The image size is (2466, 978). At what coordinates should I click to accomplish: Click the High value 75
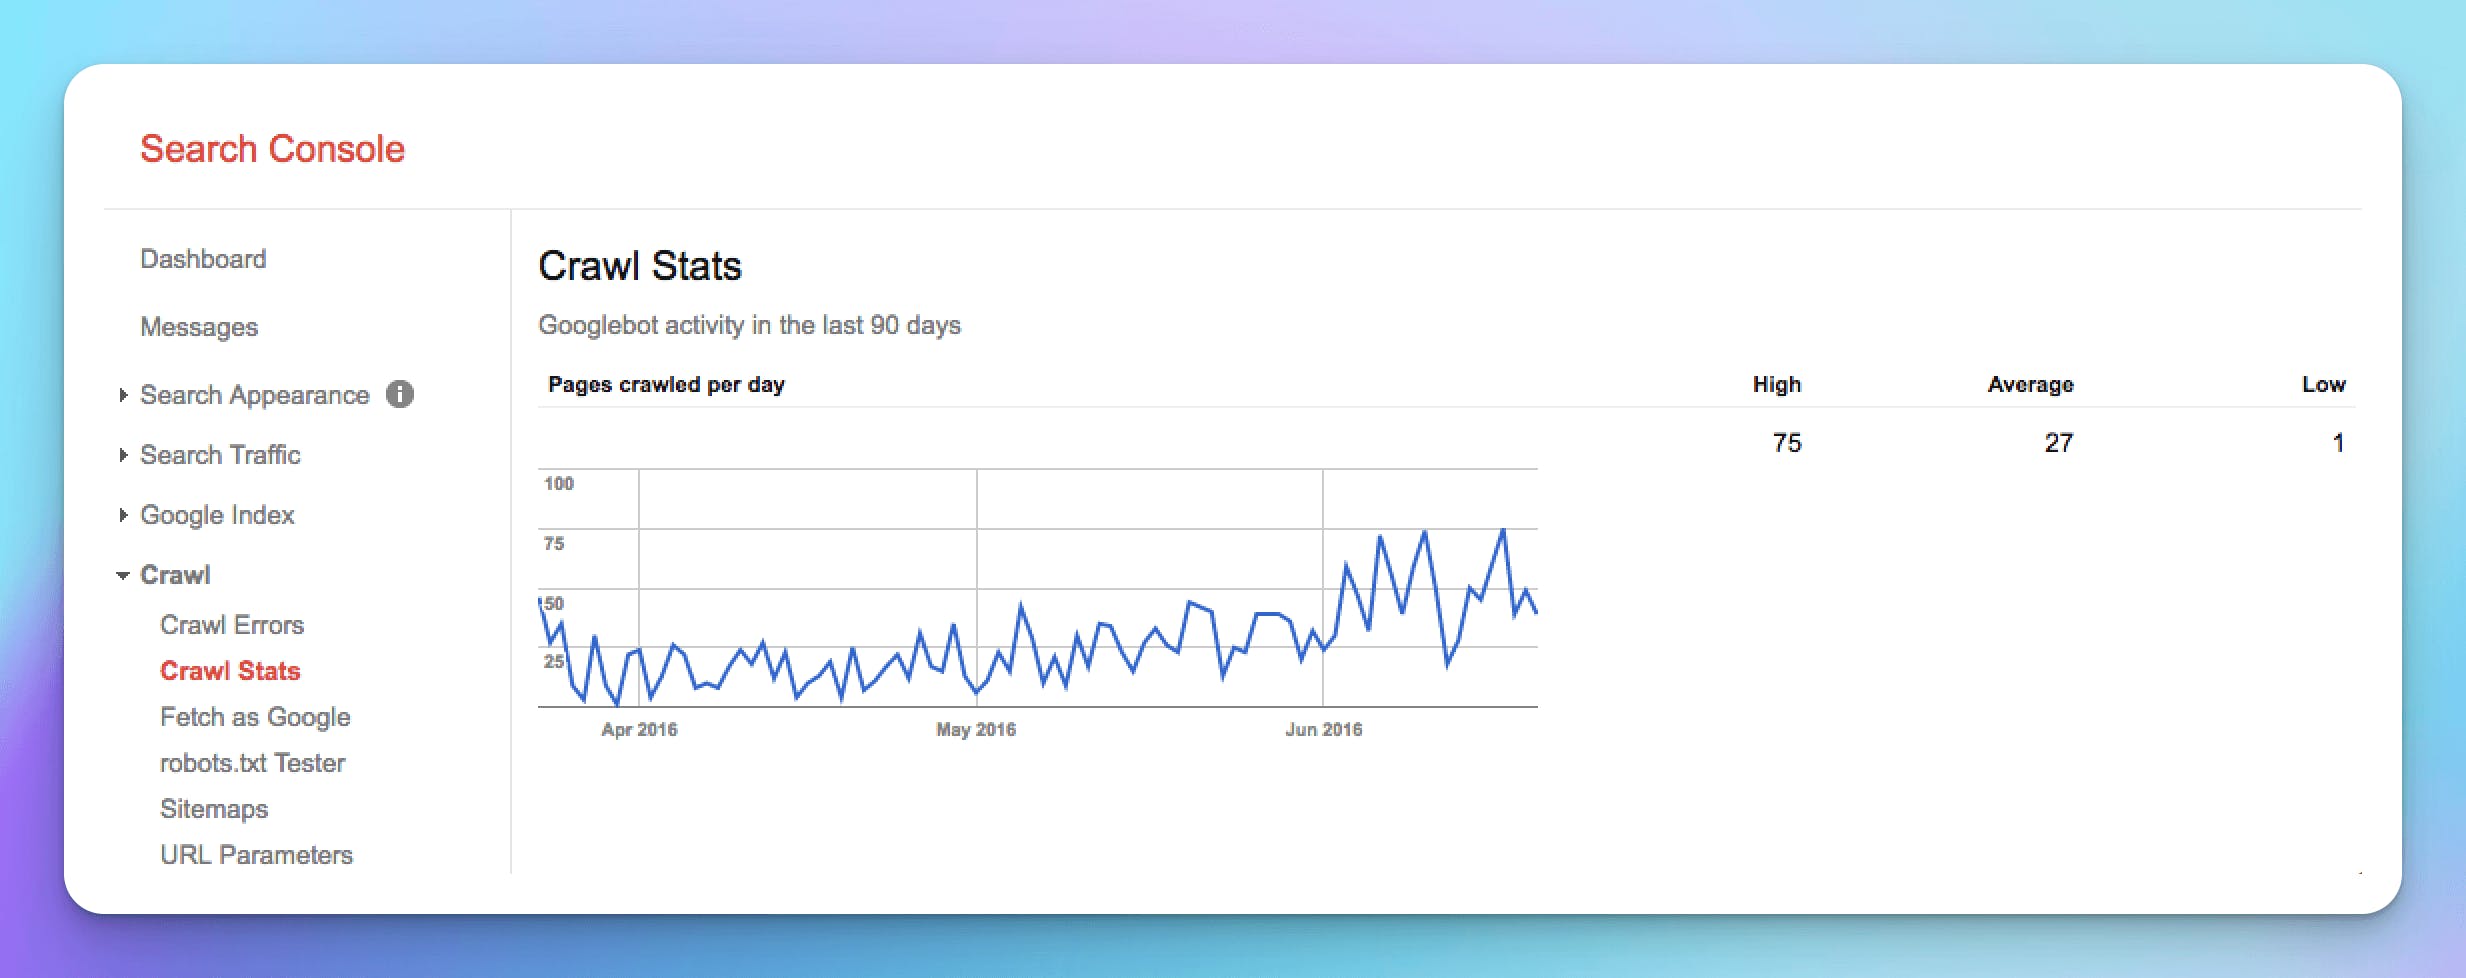(x=1787, y=443)
